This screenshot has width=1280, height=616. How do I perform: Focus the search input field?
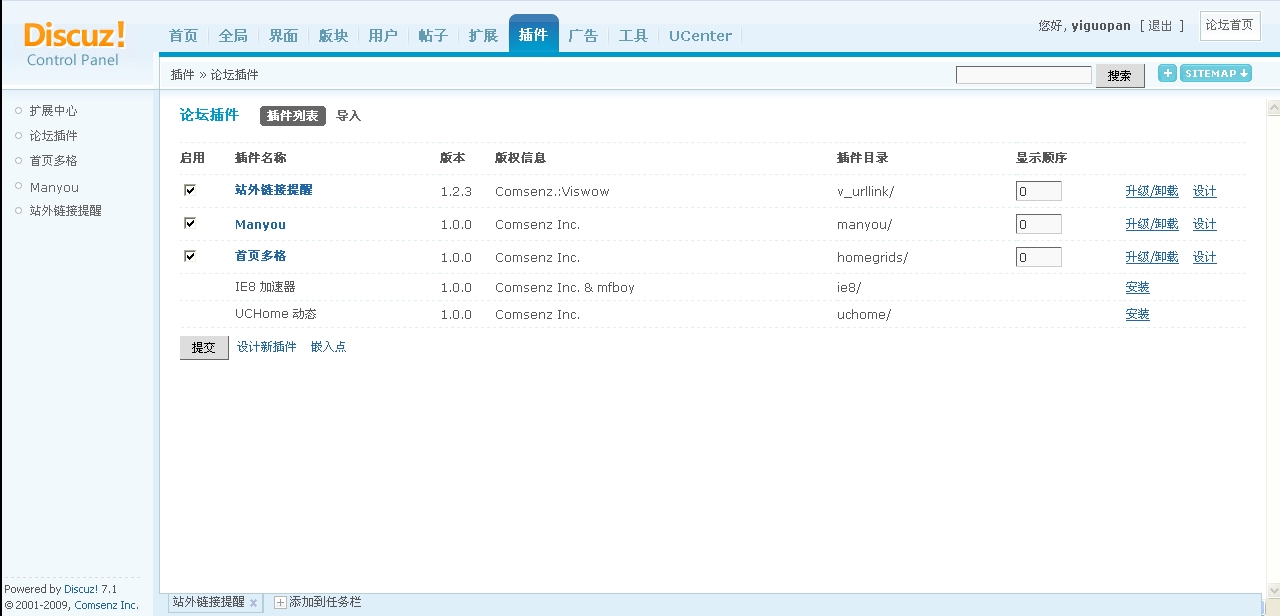click(1024, 75)
